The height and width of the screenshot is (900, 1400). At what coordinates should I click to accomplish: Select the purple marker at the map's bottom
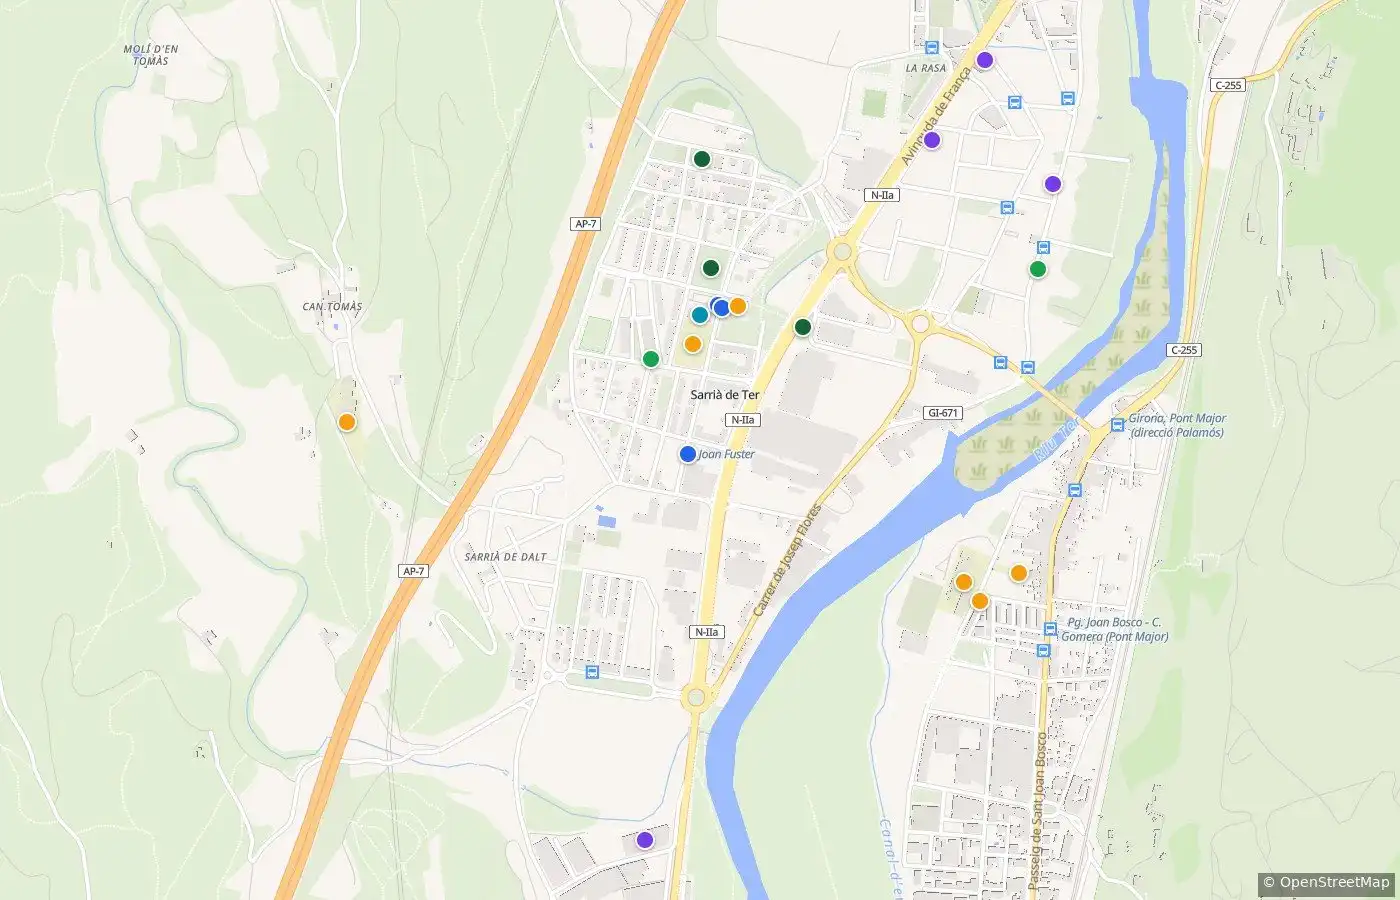[x=645, y=840]
